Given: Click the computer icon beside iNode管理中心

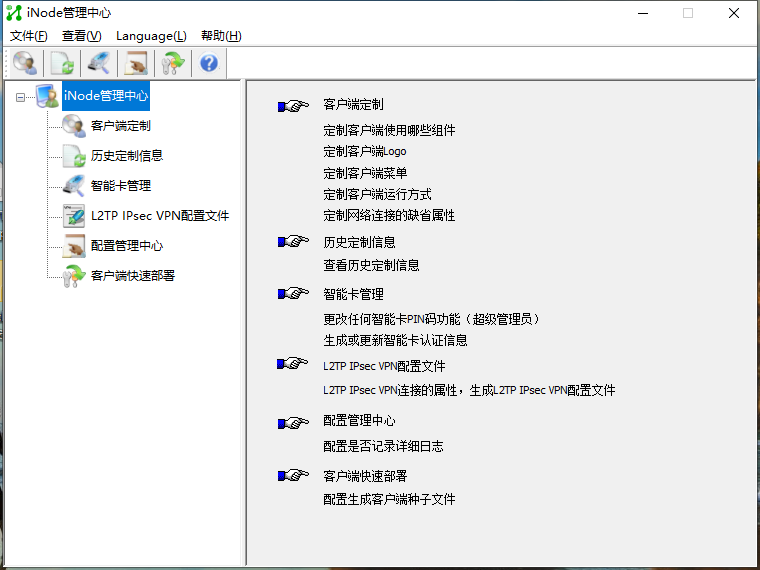Looking at the screenshot, I should pyautogui.click(x=48, y=96).
